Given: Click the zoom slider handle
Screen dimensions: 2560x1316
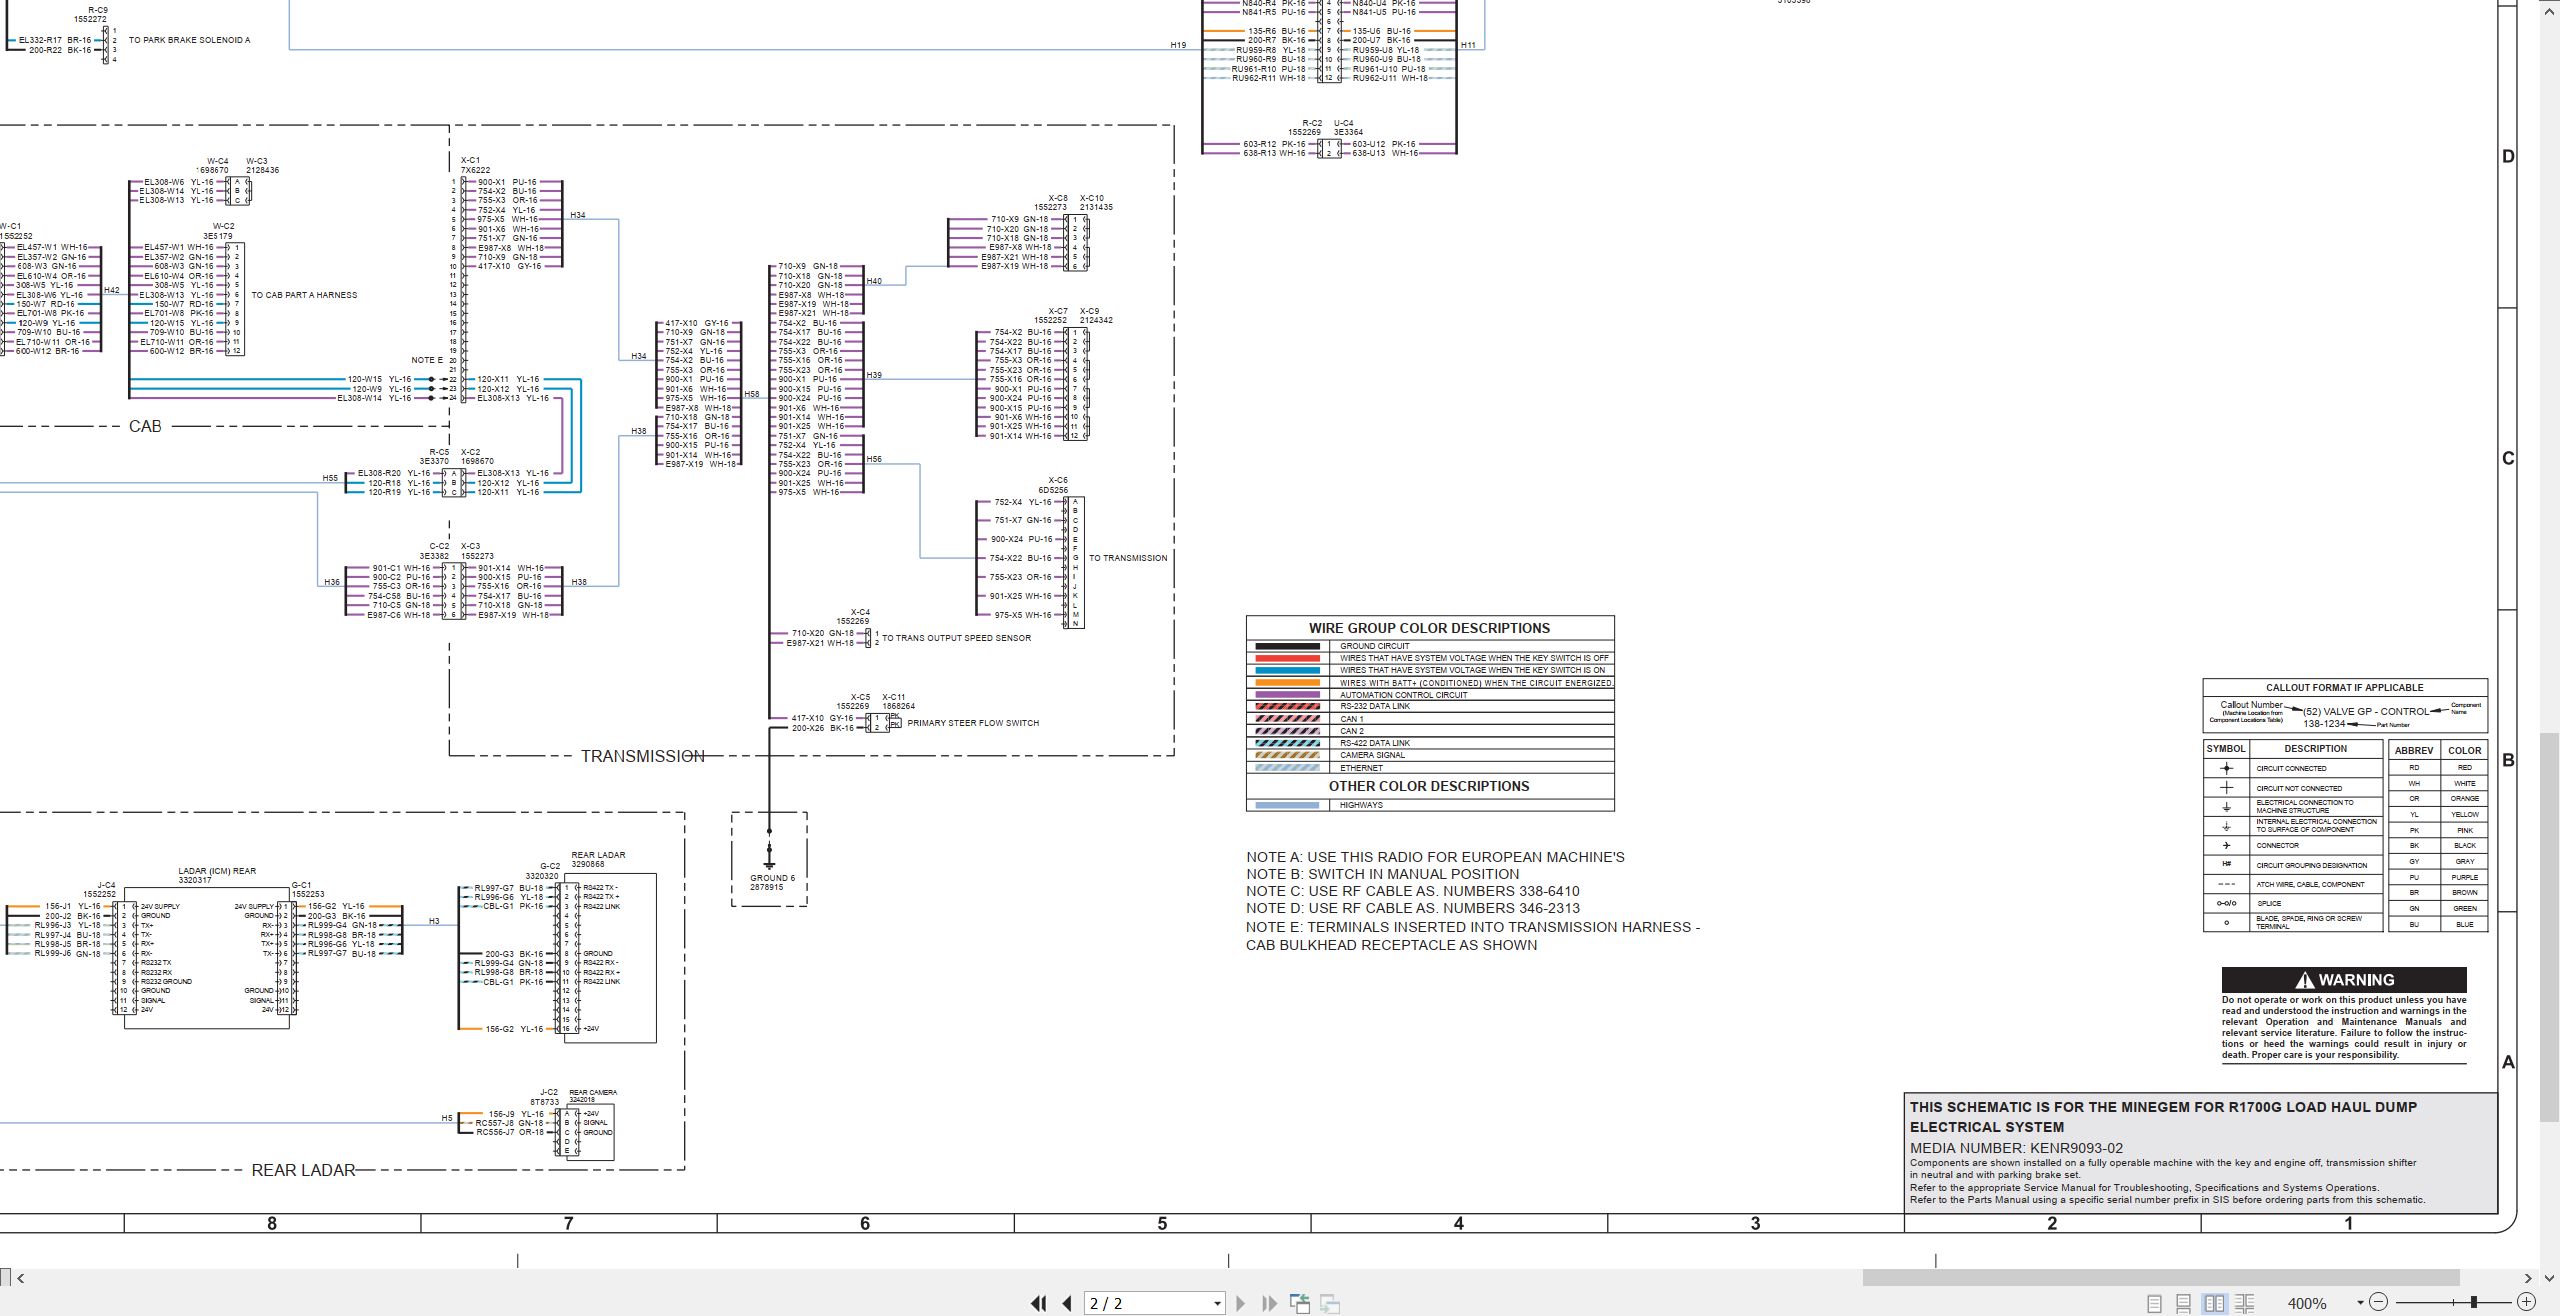Looking at the screenshot, I should point(2473,1302).
